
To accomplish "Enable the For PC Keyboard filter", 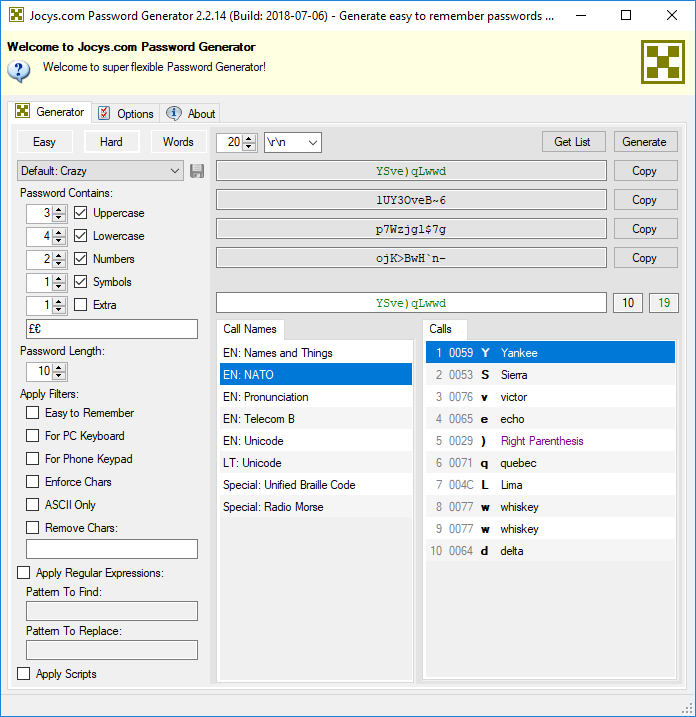I will pos(32,435).
